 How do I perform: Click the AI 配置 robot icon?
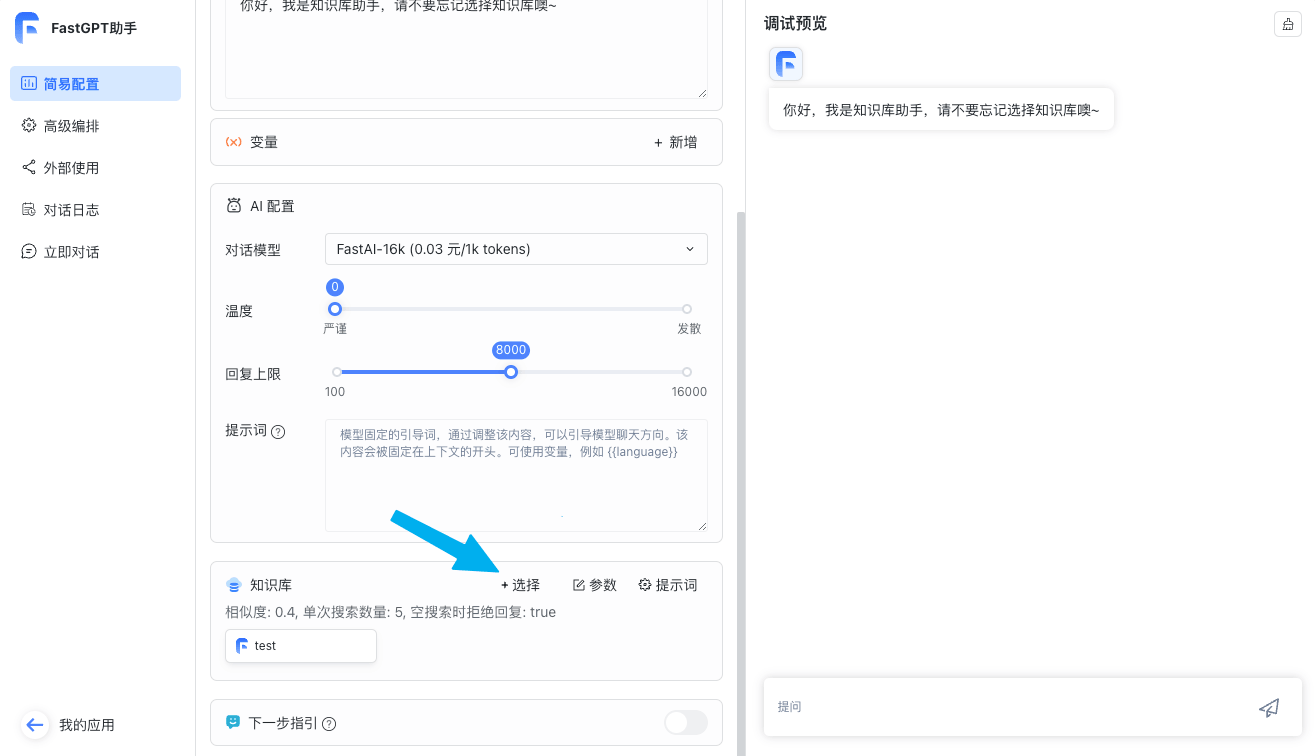click(x=234, y=205)
